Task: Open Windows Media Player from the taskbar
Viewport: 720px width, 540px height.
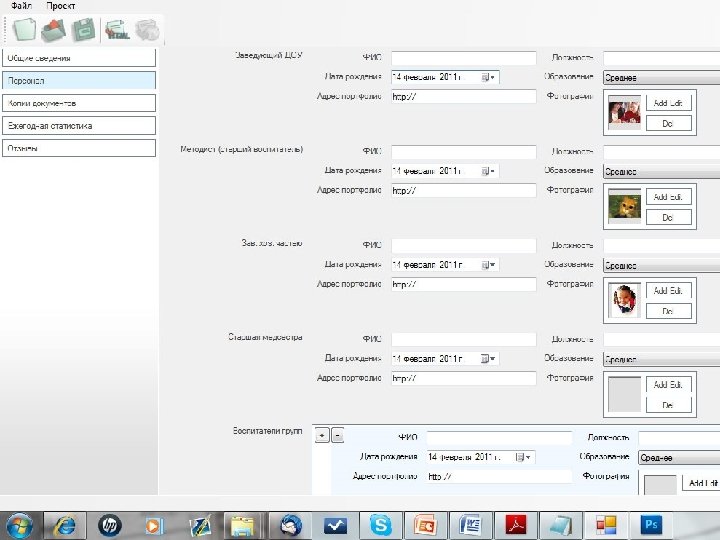Action: tap(154, 525)
